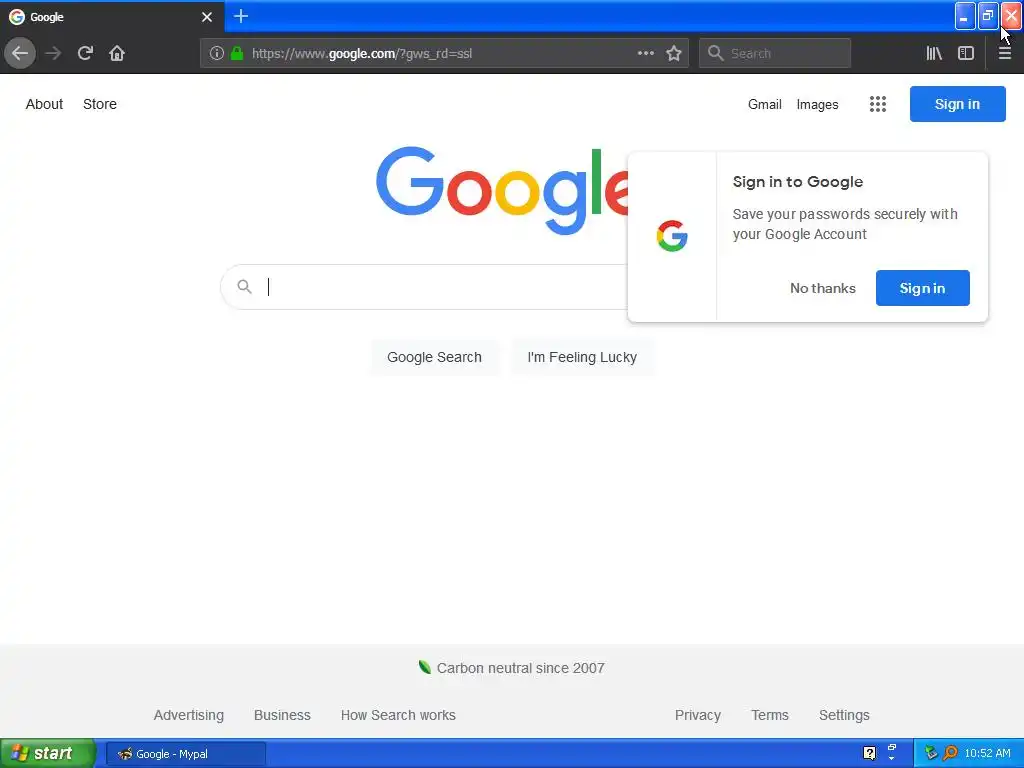Click the Google G logo in popup

(672, 236)
